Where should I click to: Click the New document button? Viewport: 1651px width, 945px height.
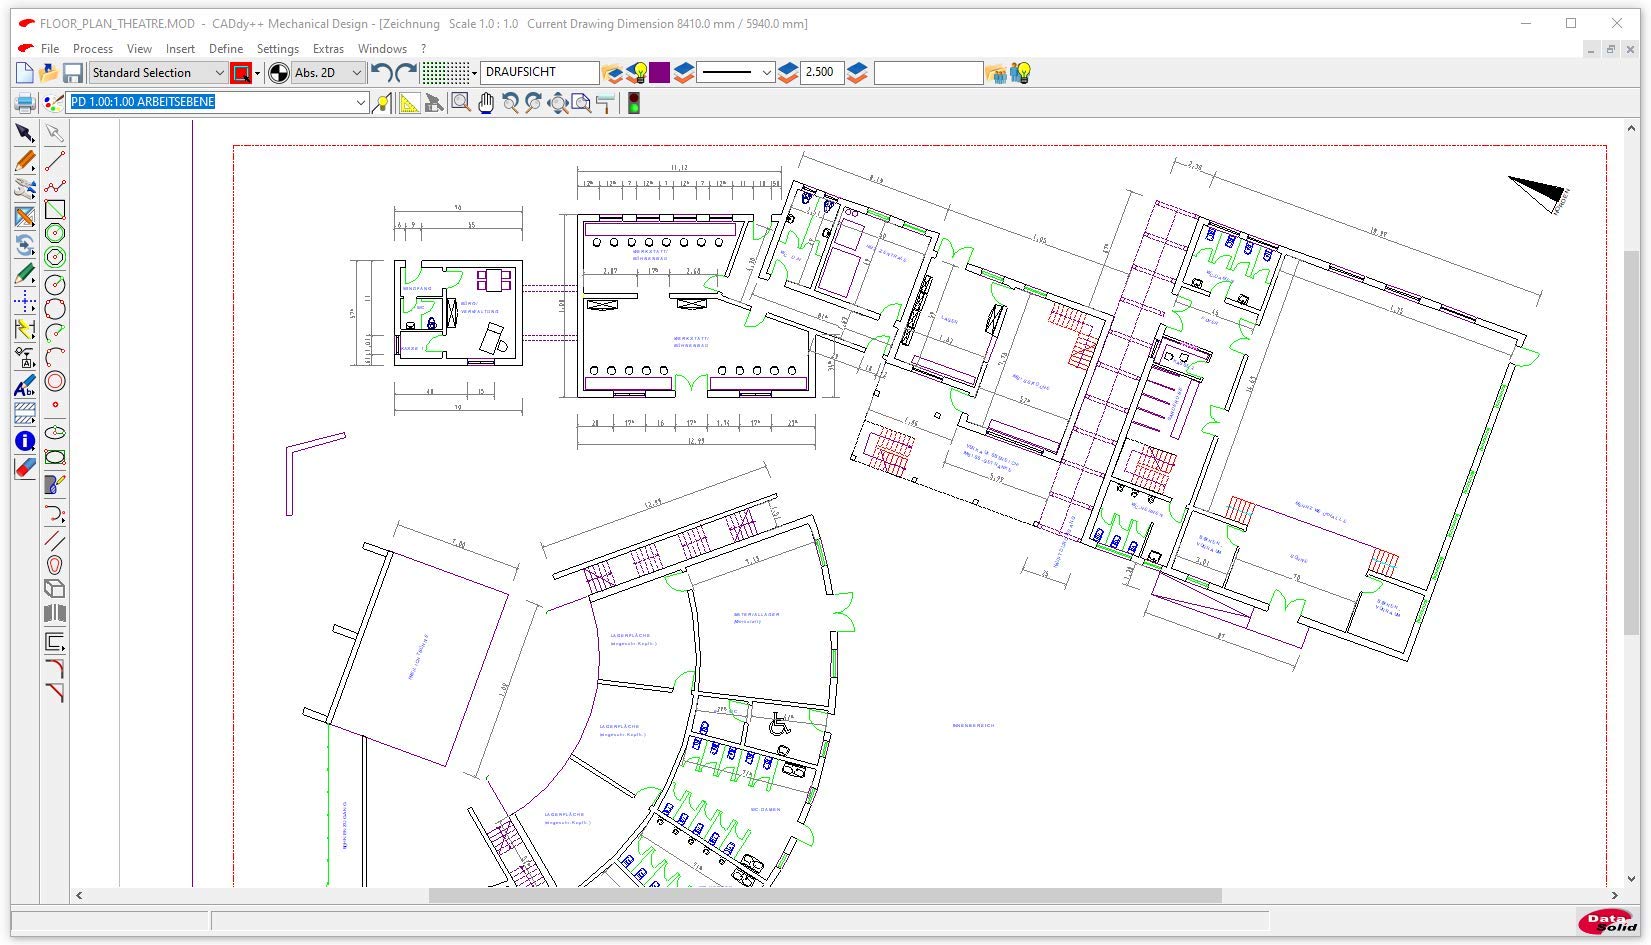[25, 73]
